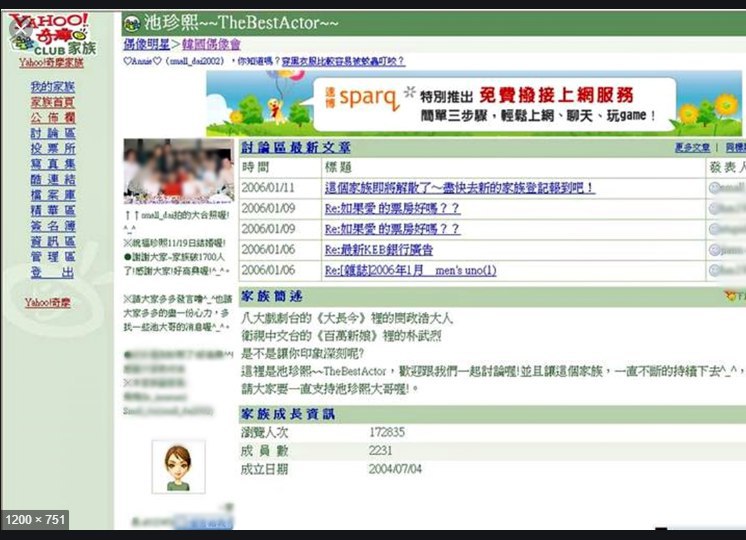Open 投票所 from the sidebar
Viewport: 746px width, 540px height.
pyautogui.click(x=52, y=148)
